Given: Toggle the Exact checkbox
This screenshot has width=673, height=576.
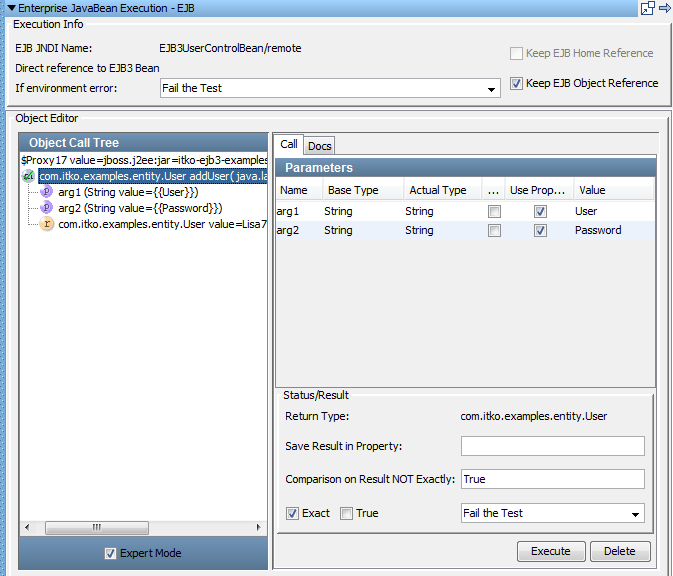Looking at the screenshot, I should (292, 513).
